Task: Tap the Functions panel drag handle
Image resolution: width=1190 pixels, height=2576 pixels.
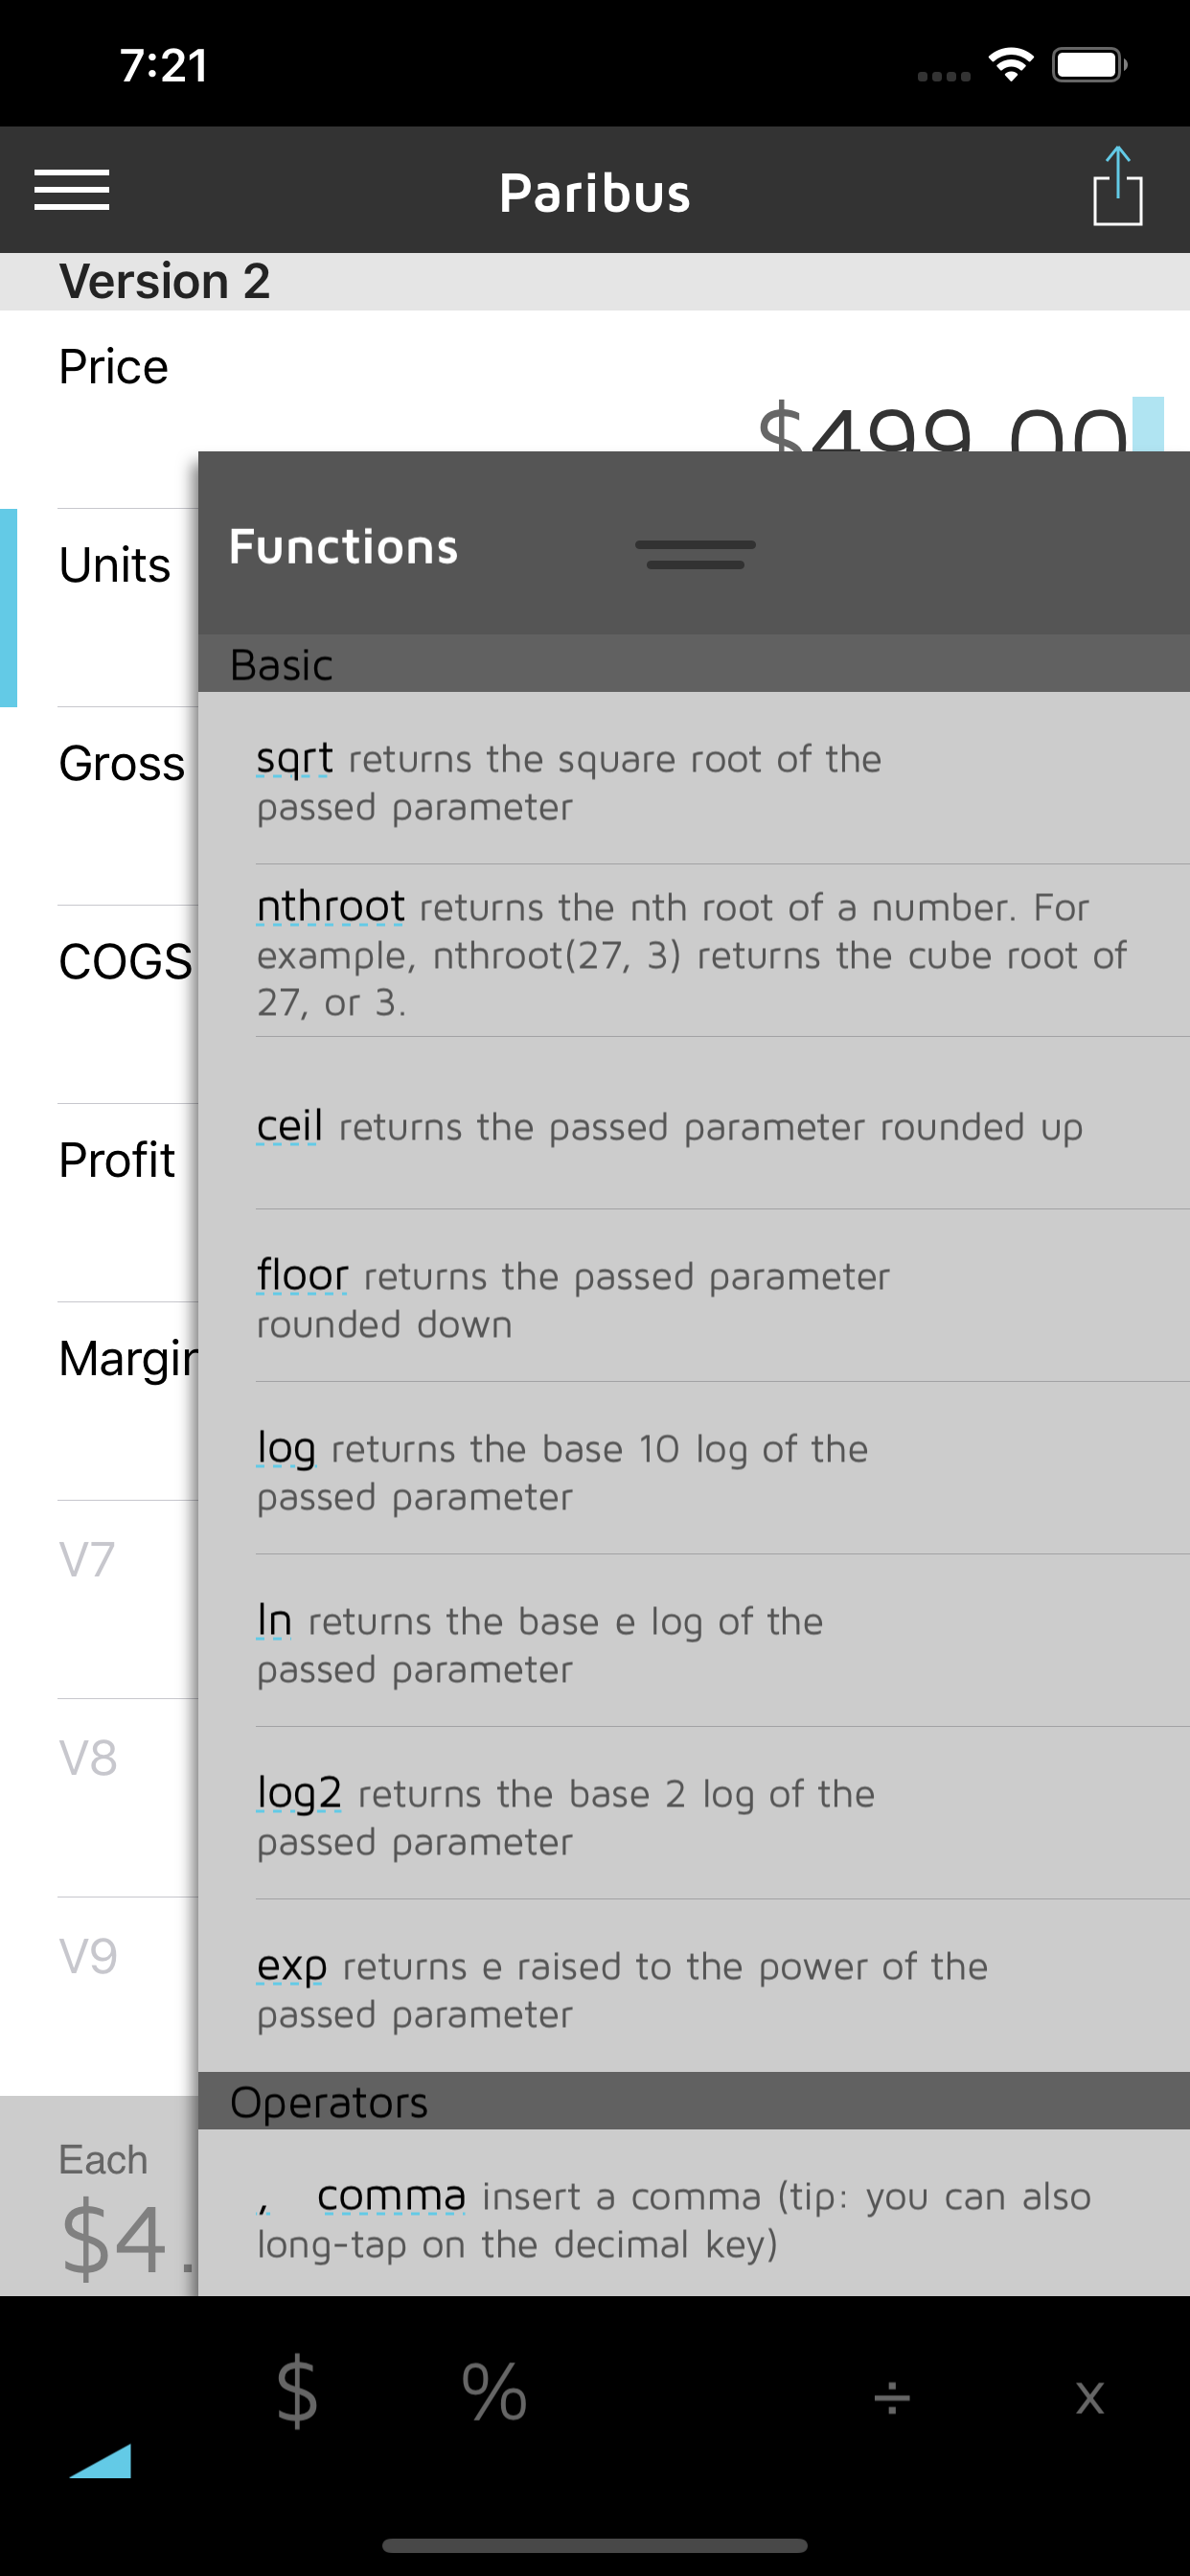Action: [695, 554]
